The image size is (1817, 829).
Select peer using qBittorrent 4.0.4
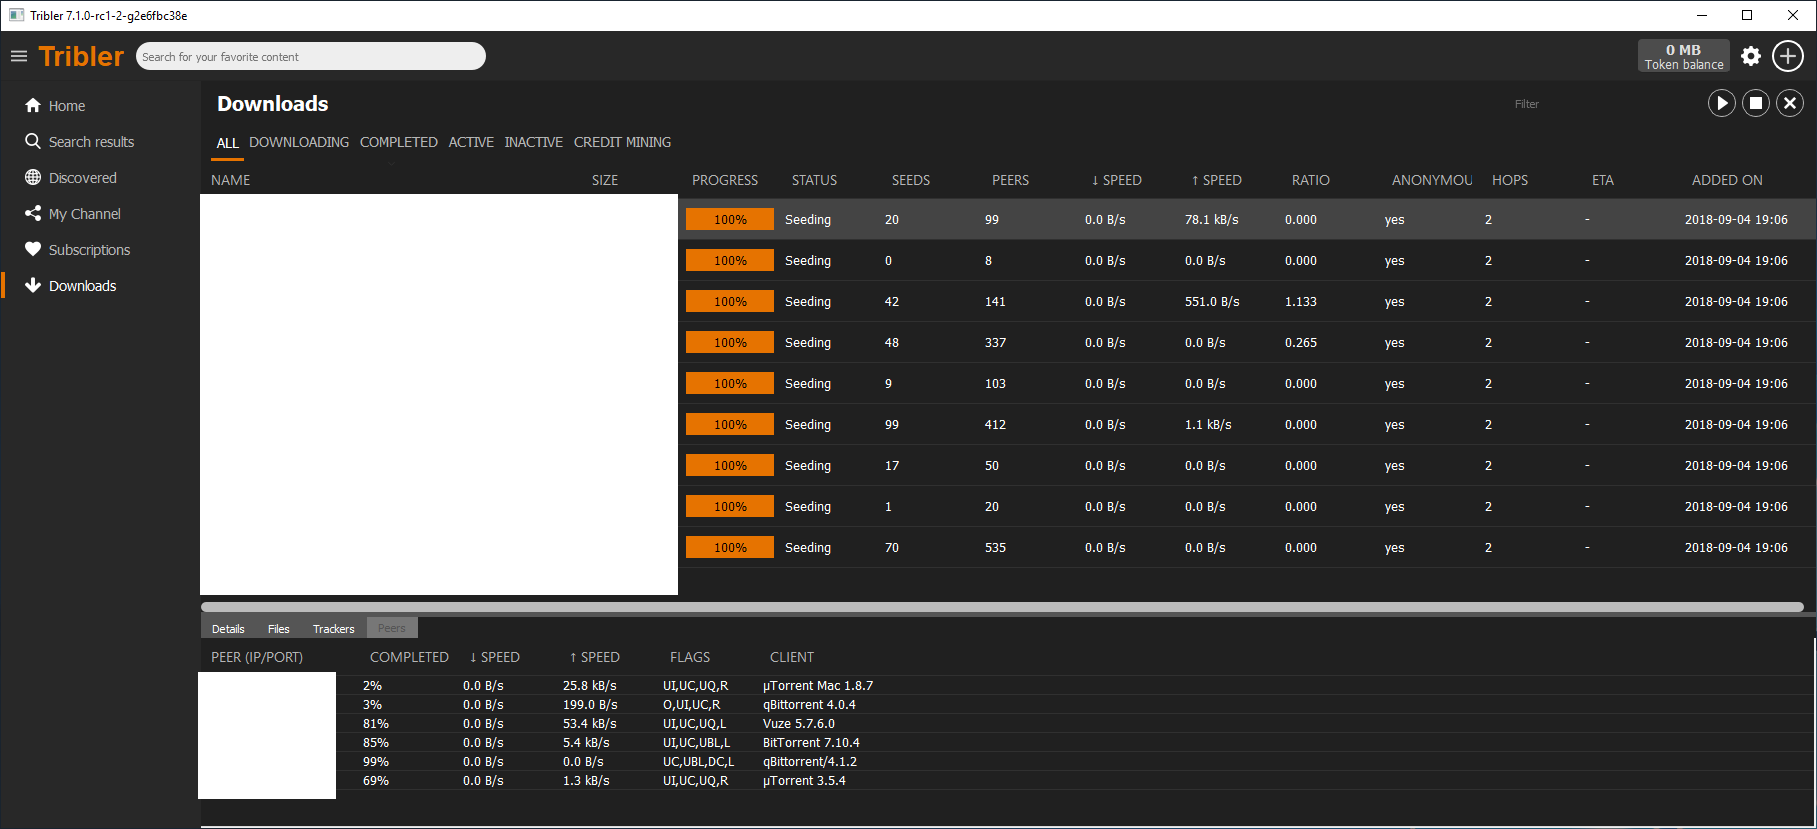pyautogui.click(x=1008, y=704)
